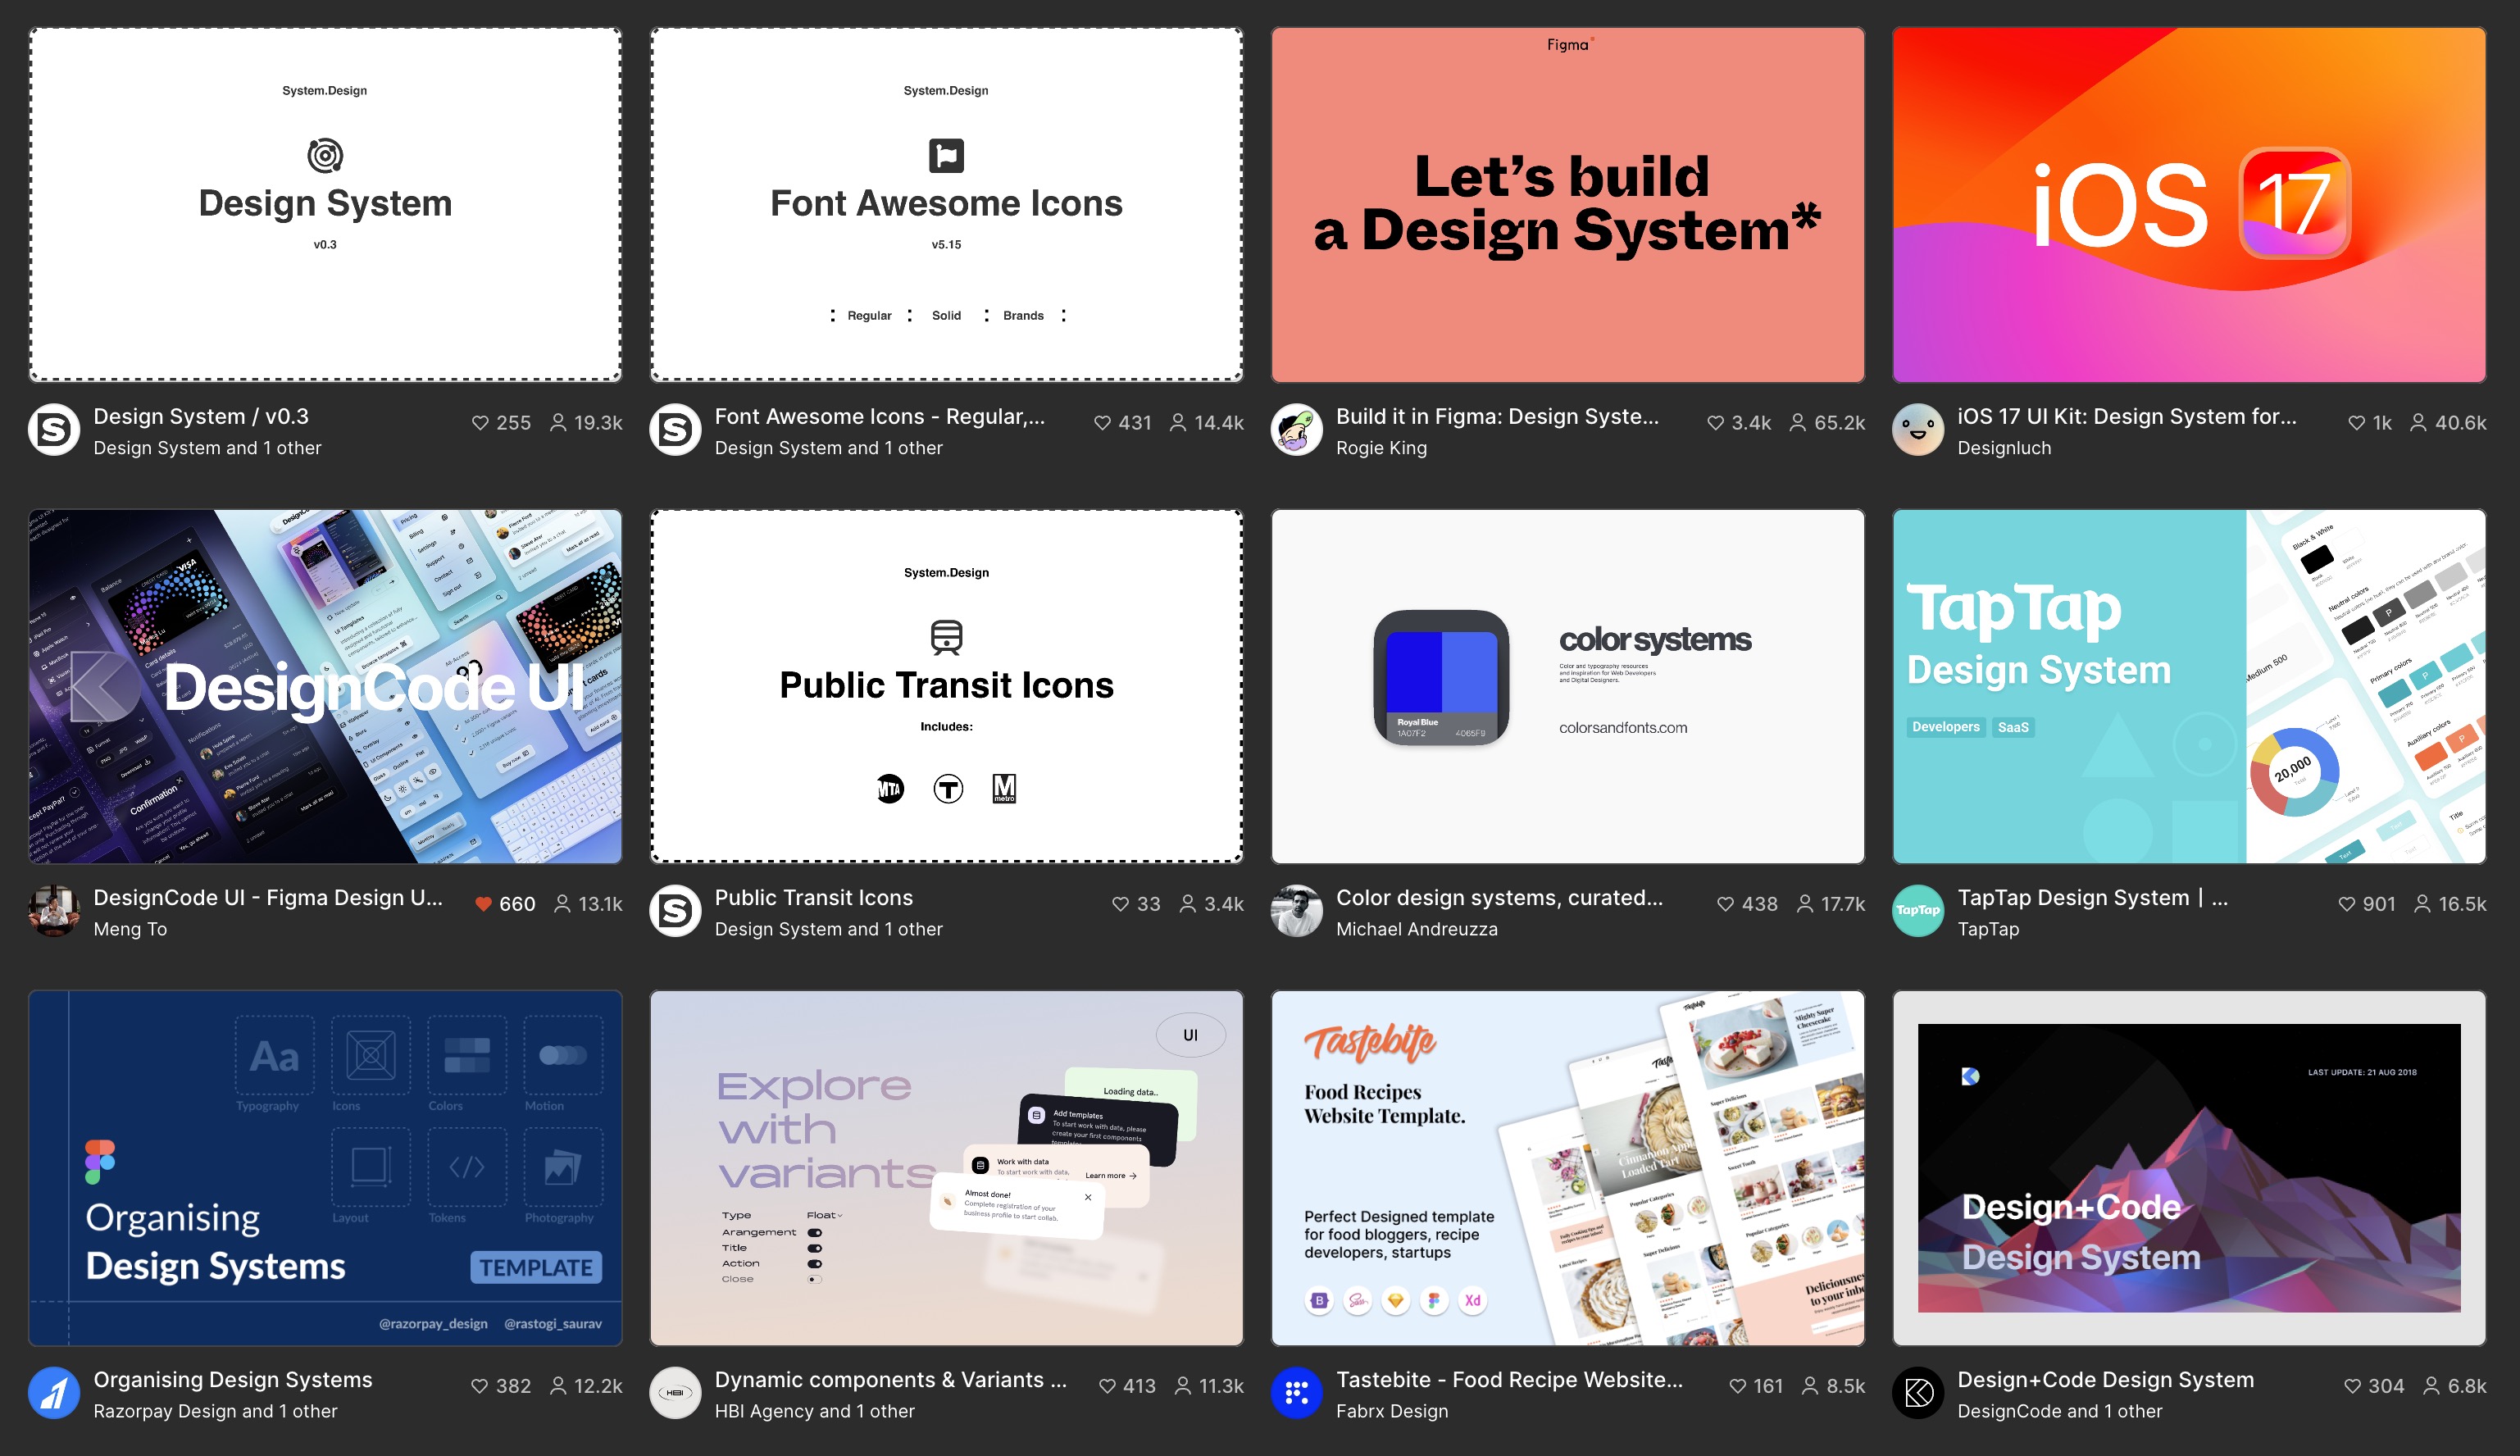Viewport: 2520px width, 1456px height.
Task: Click the Organising Design Systems title
Action: coord(232,1379)
